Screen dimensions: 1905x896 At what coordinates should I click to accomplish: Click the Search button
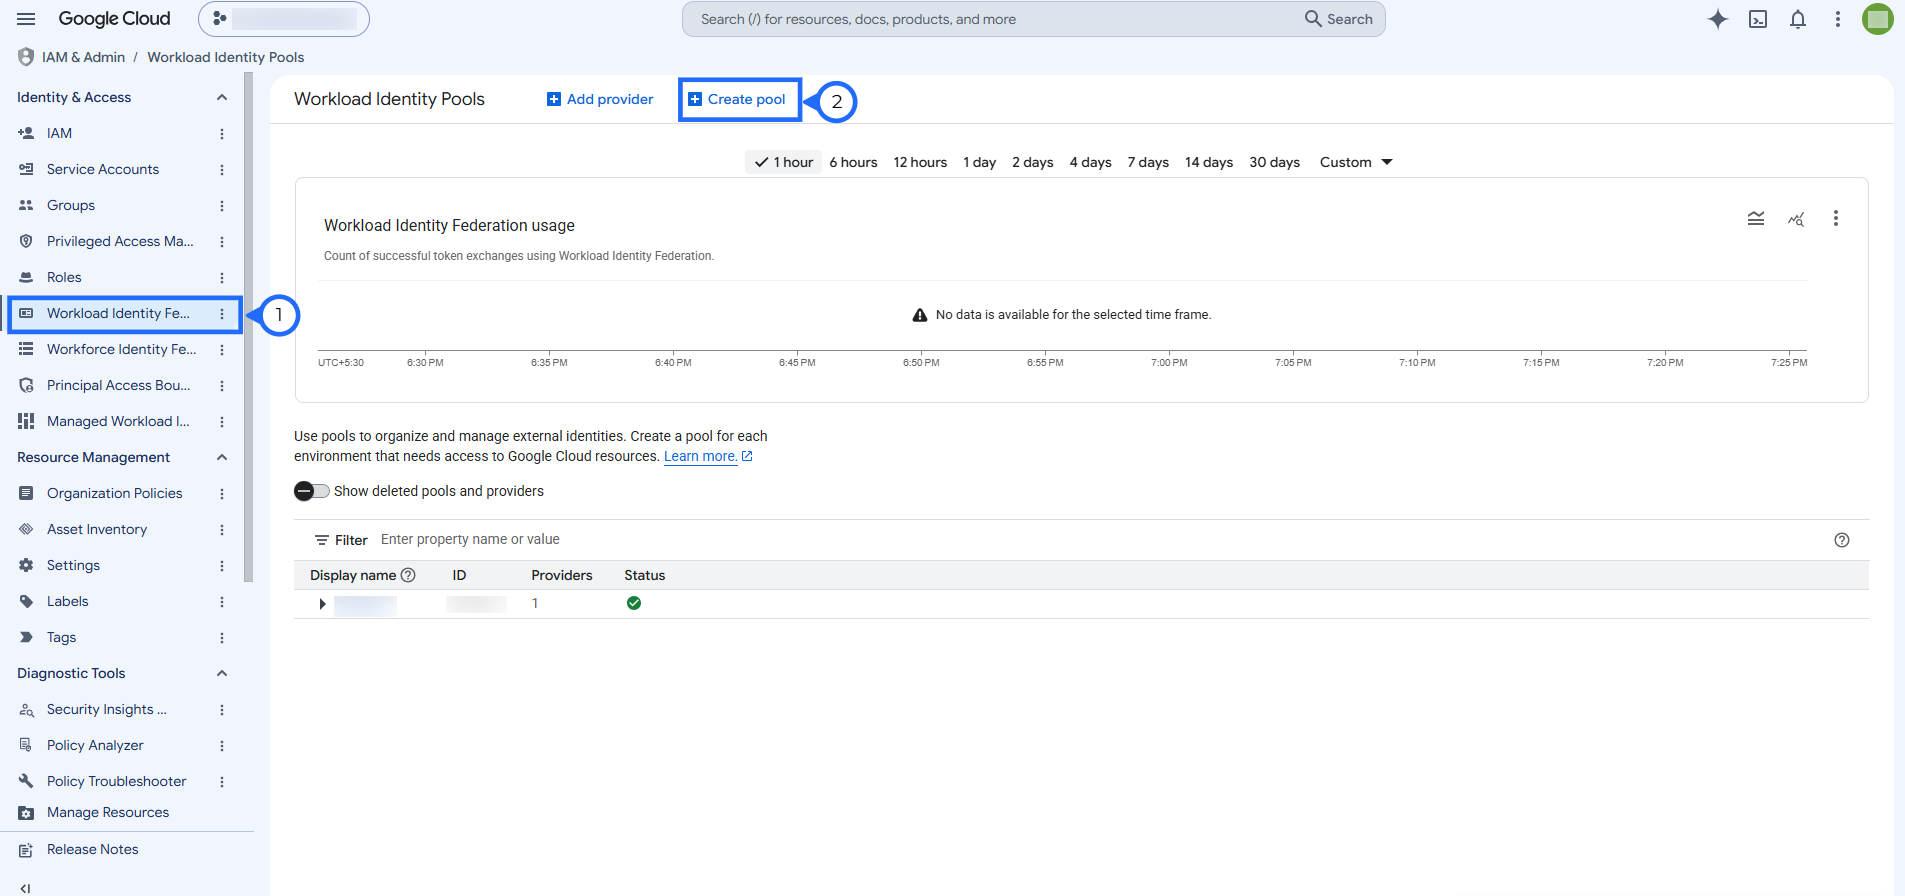point(1339,19)
